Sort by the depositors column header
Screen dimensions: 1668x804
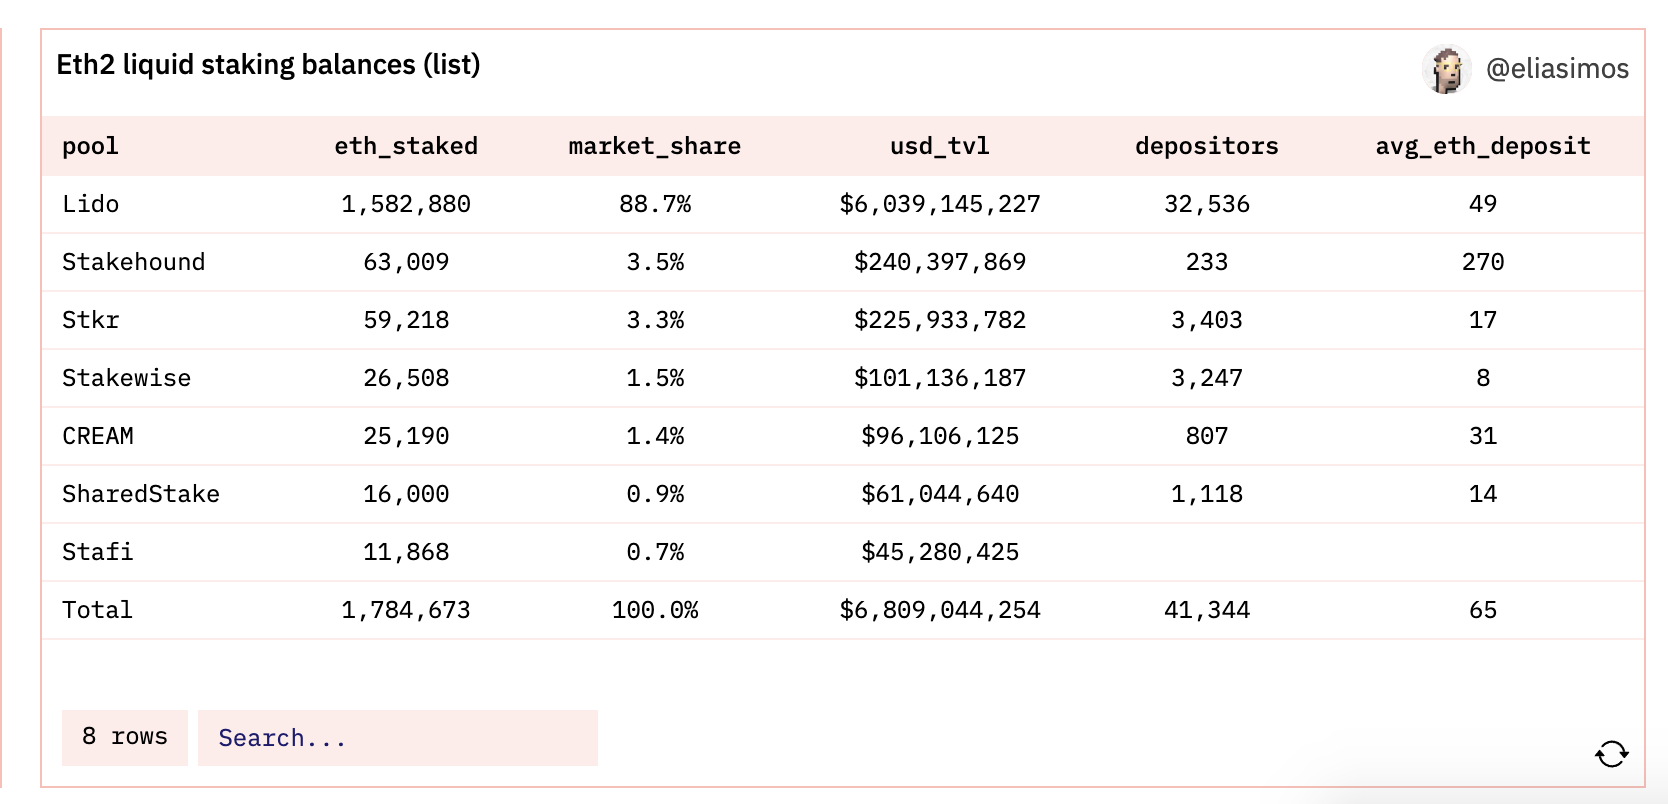tap(1207, 146)
